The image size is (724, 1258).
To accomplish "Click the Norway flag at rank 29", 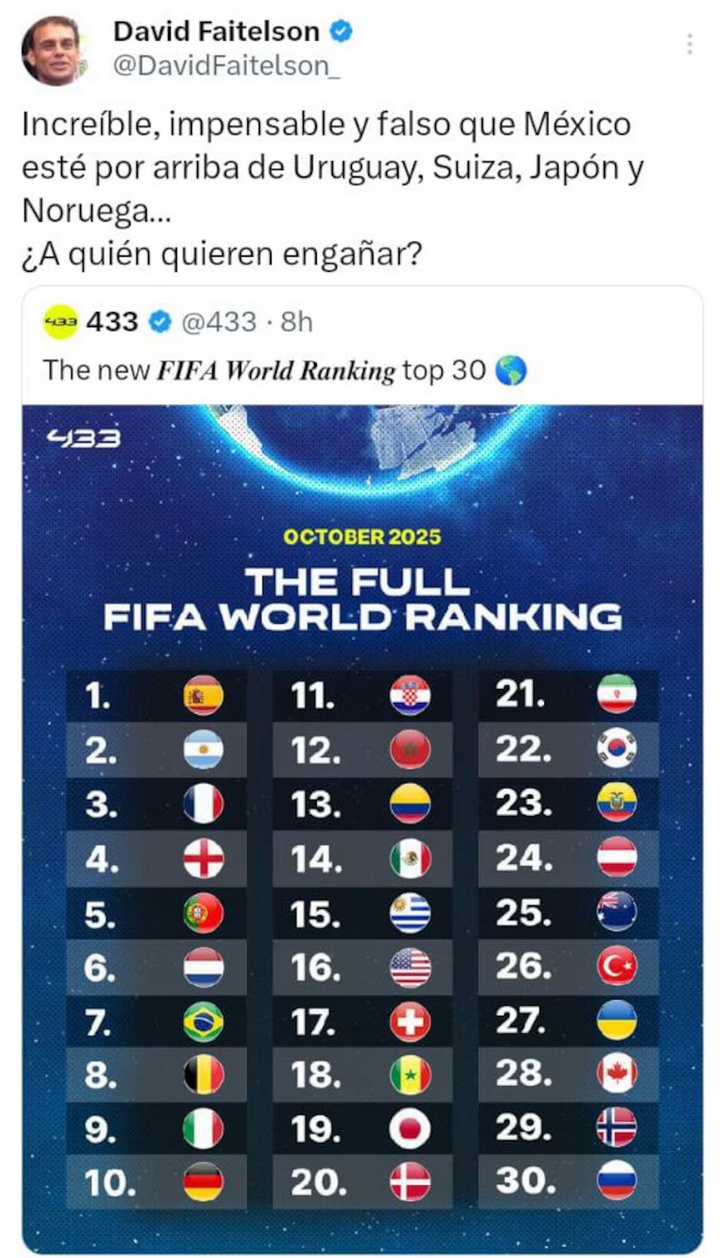I will (x=616, y=1129).
